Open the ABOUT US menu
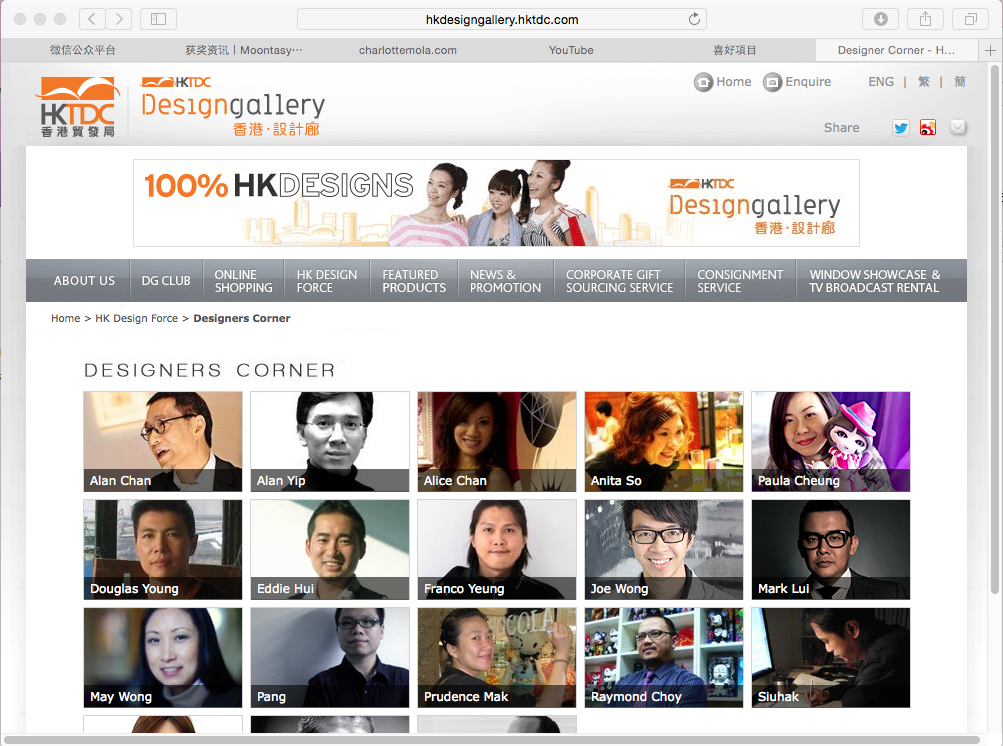This screenshot has height=746, width=1003. 78,280
